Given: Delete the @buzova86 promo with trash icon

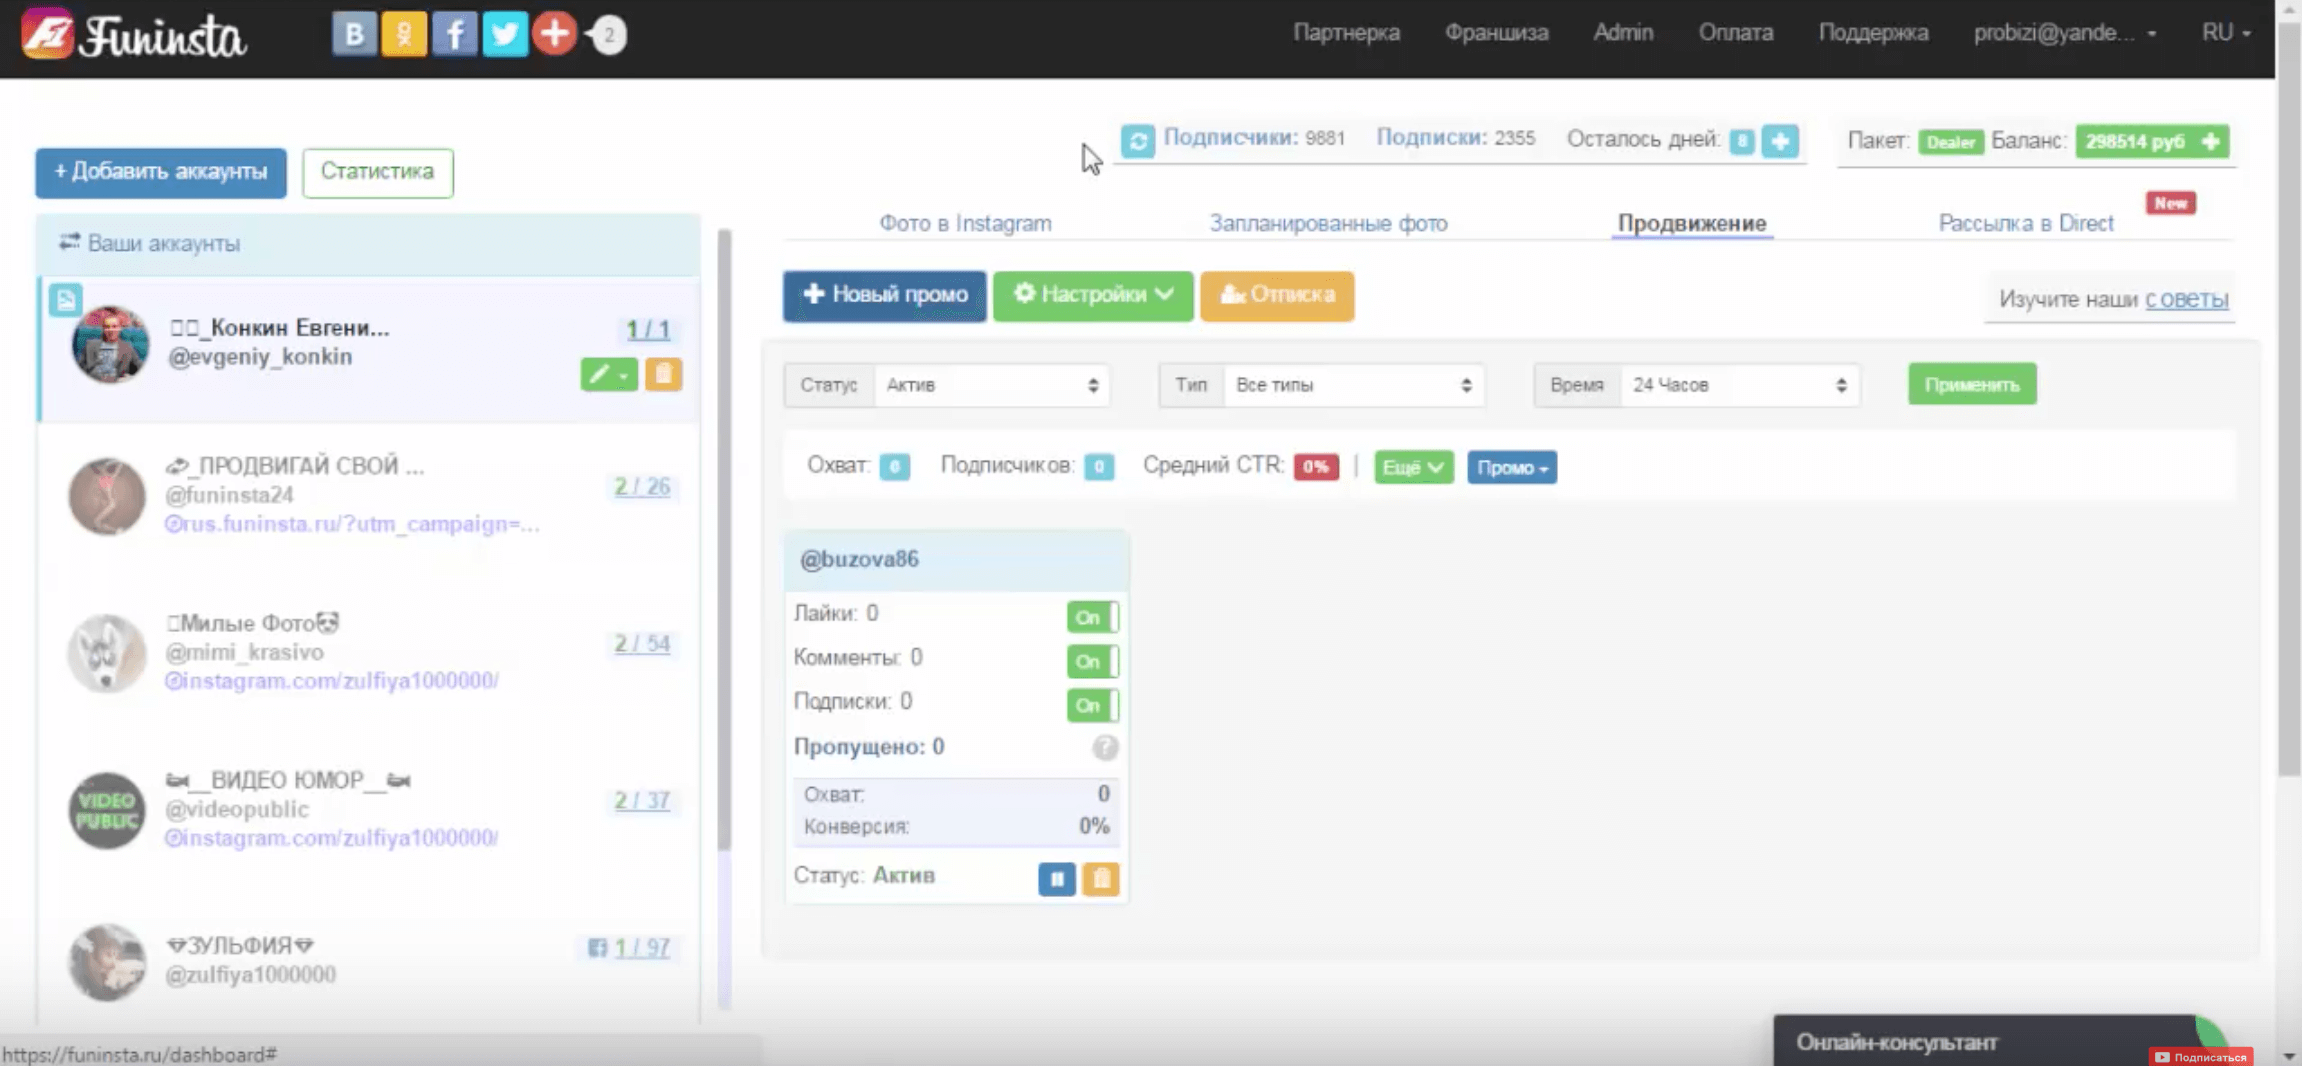Looking at the screenshot, I should point(1101,878).
